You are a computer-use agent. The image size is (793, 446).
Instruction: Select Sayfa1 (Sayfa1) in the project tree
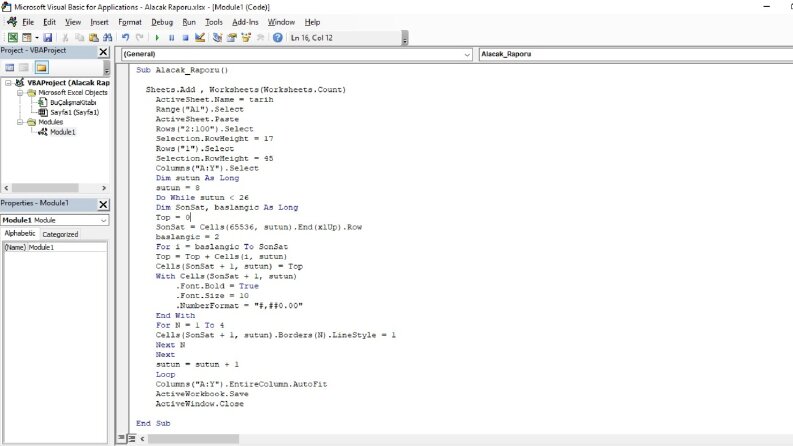[x=74, y=112]
